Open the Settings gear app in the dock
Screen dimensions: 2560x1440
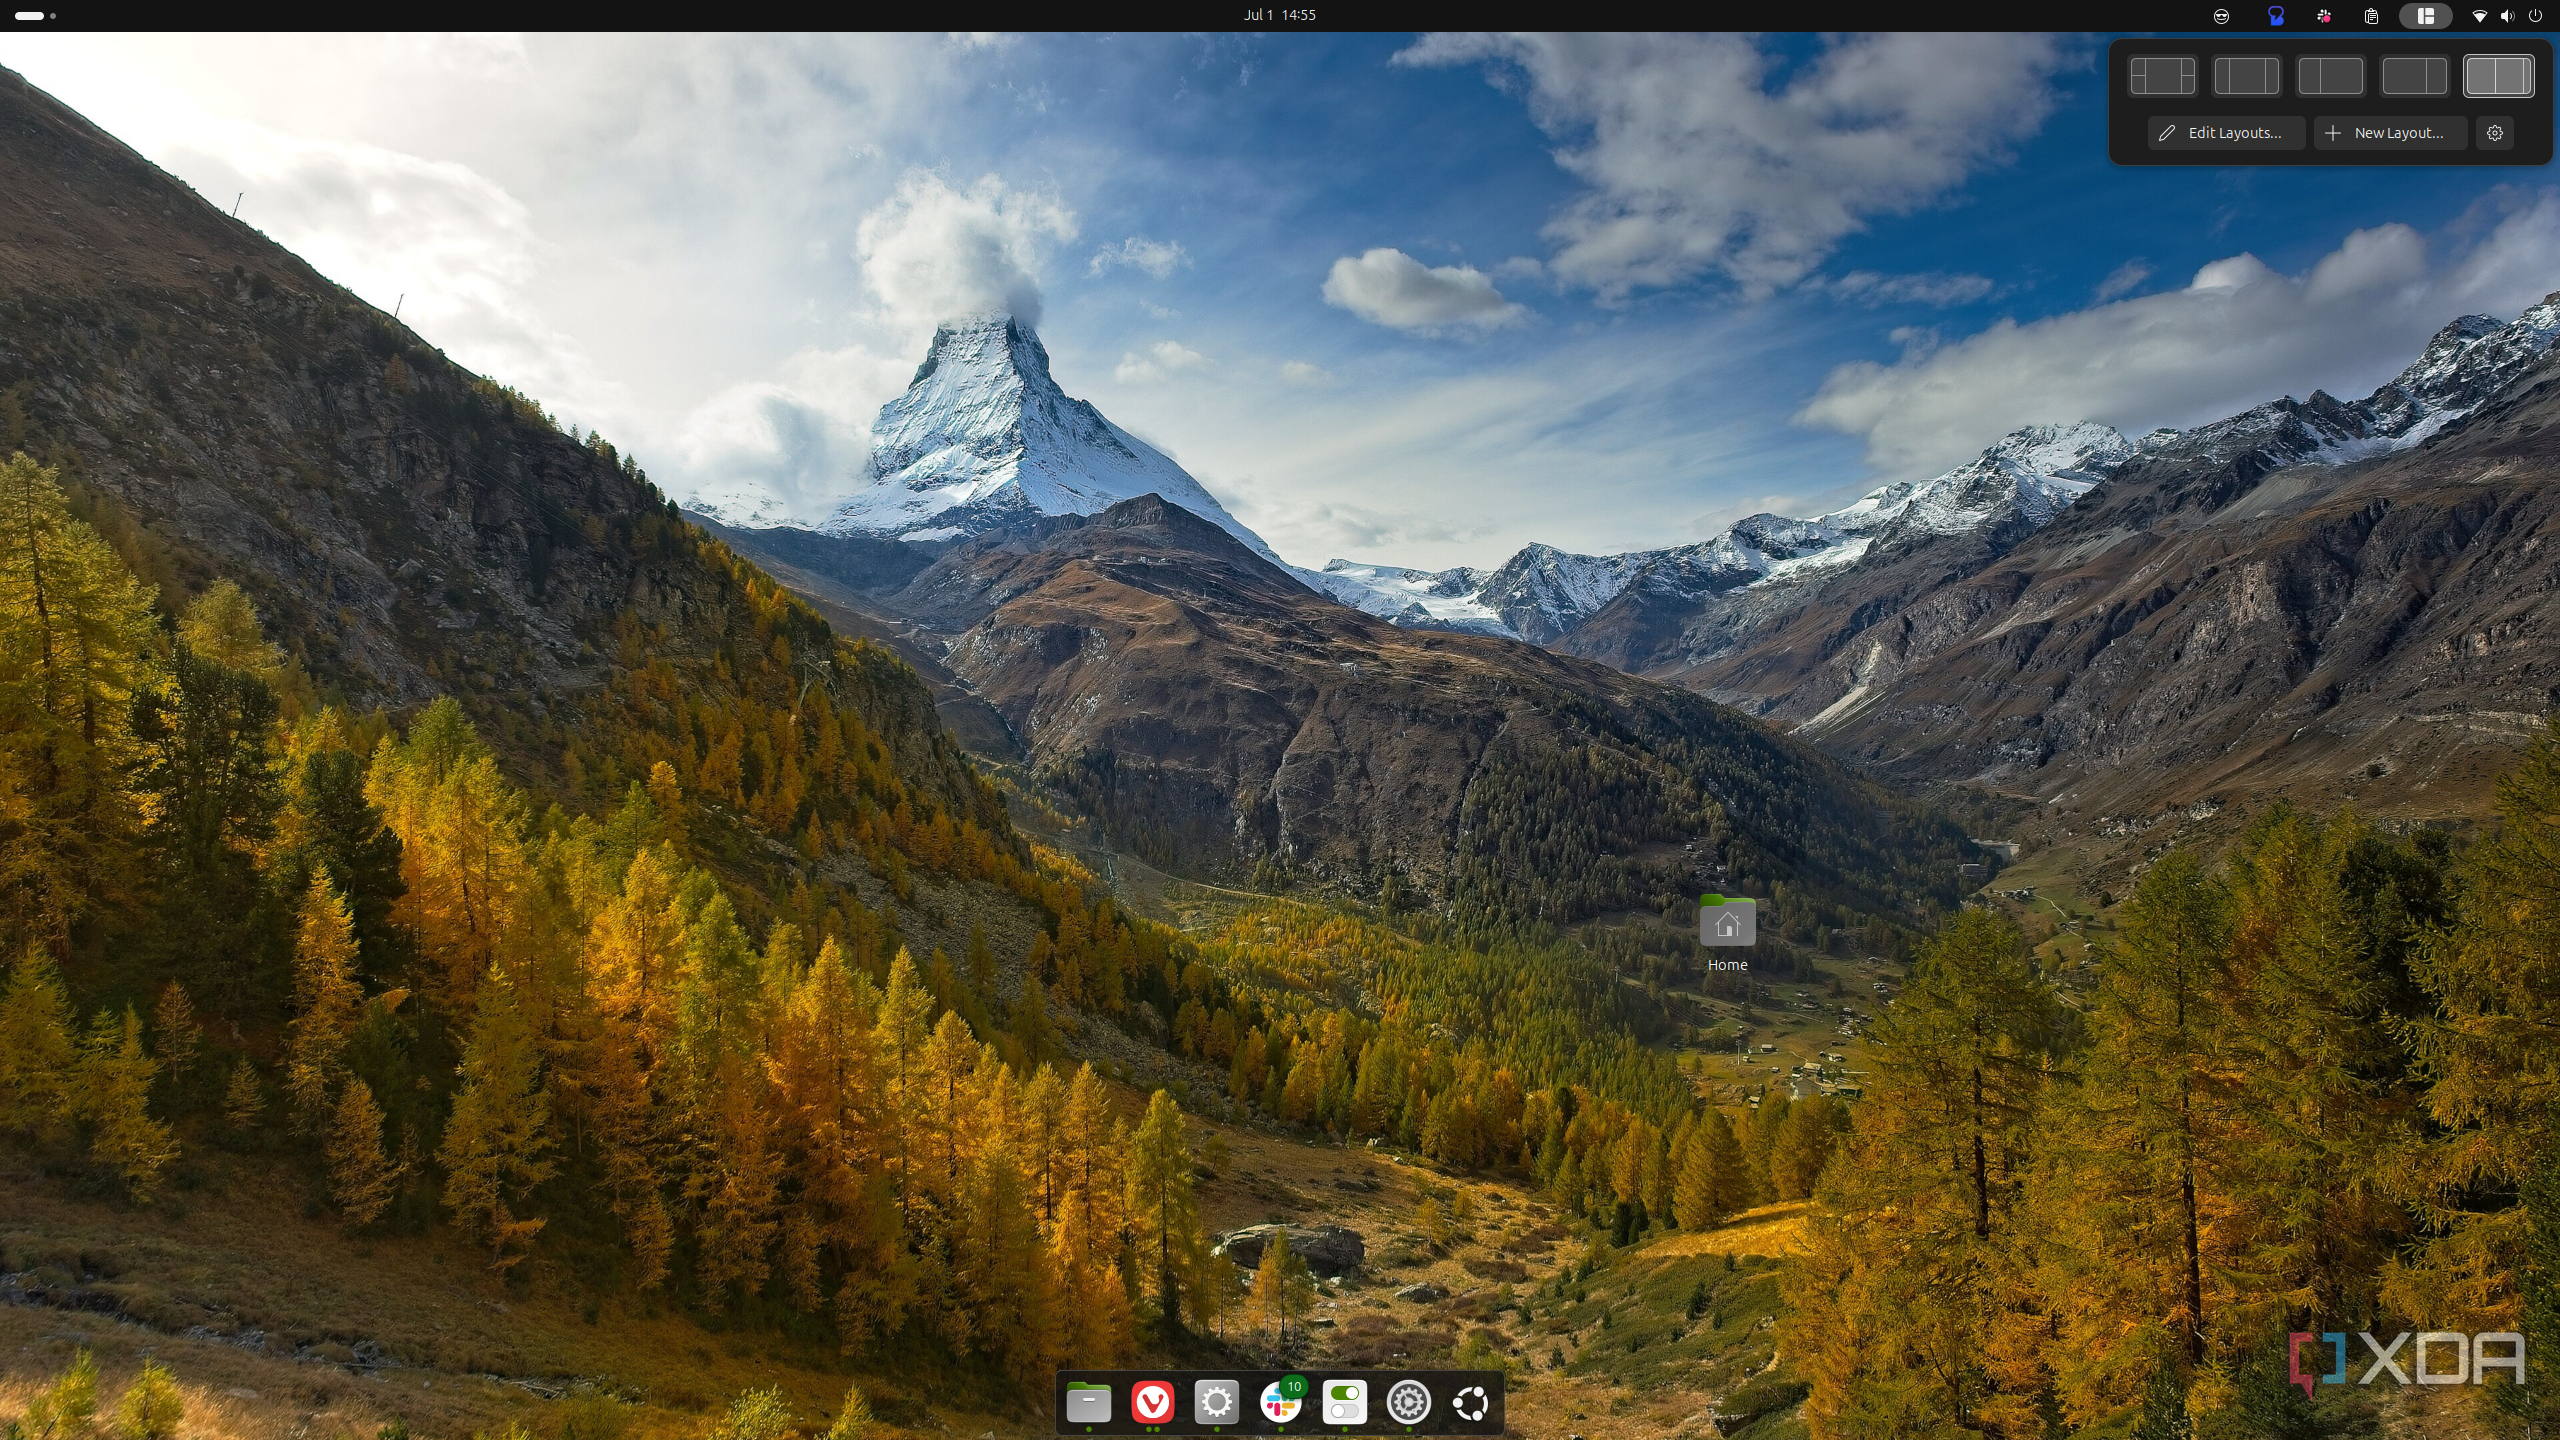[x=1216, y=1402]
